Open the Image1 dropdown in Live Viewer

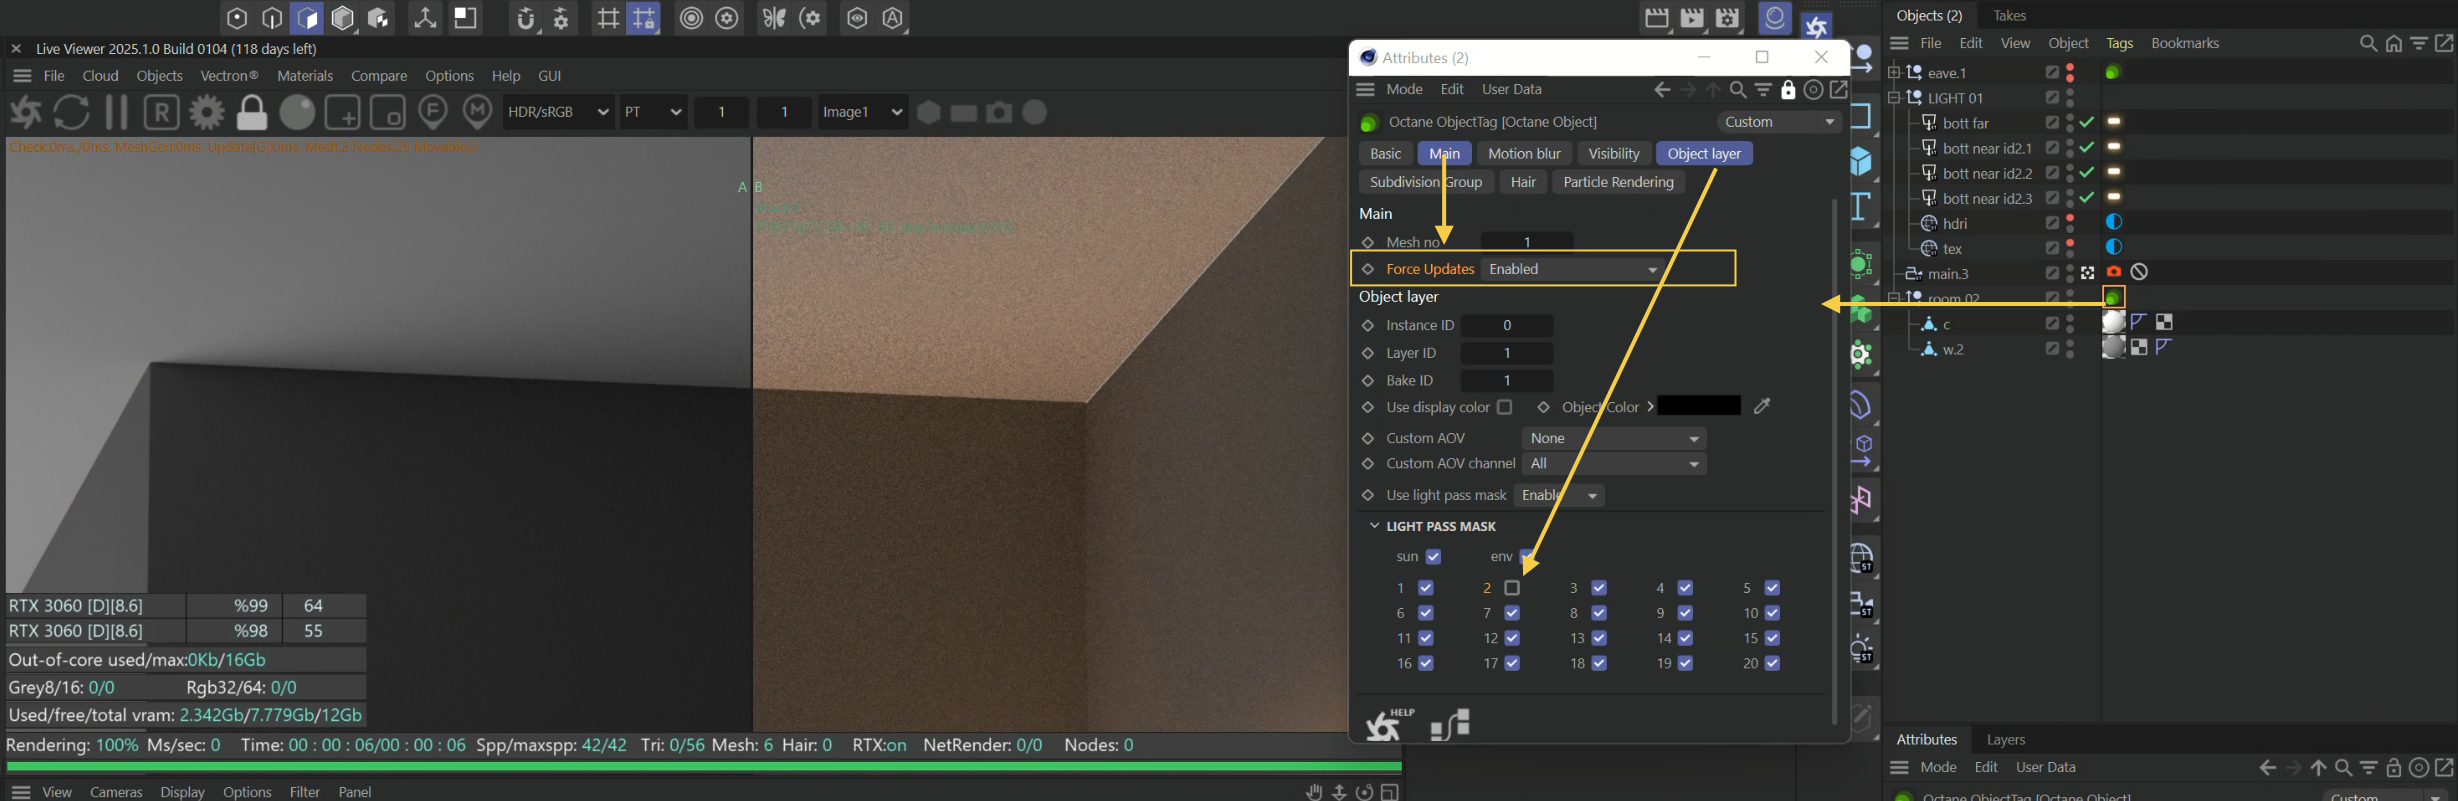coord(862,112)
